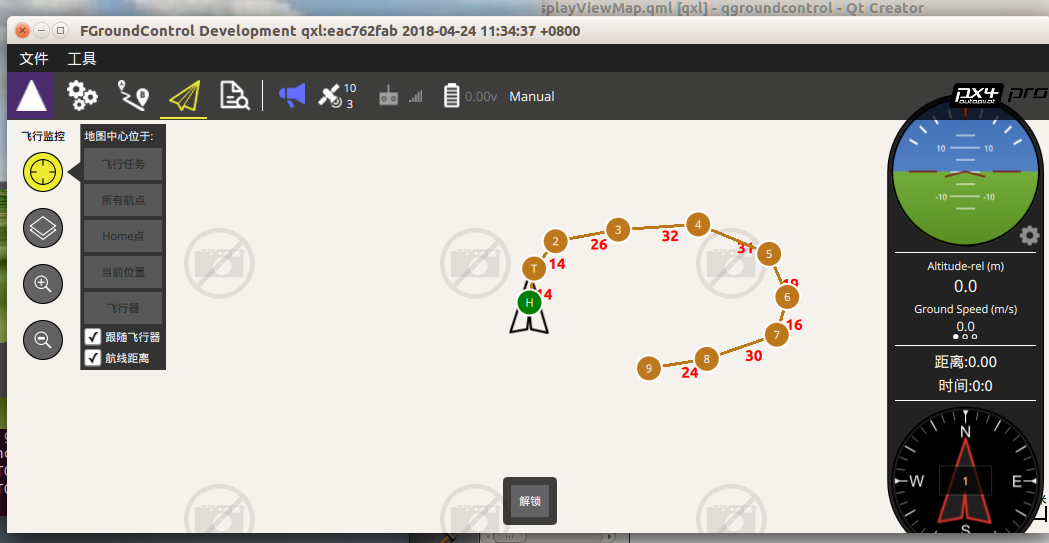Click the segment distance label 30
Screen dimensions: 1049x543
pyautogui.click(x=753, y=356)
